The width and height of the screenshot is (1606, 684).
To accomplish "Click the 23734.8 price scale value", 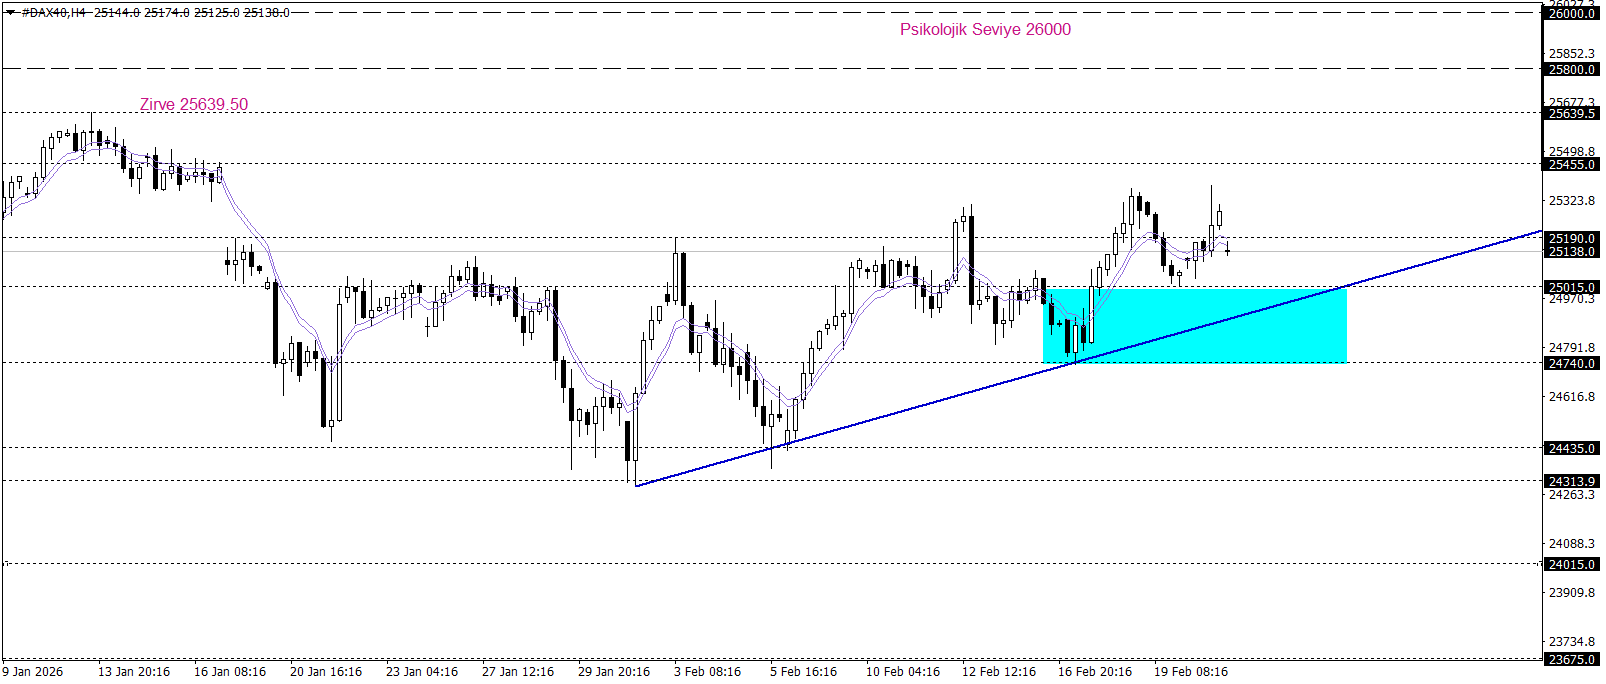I will pos(1571,642).
